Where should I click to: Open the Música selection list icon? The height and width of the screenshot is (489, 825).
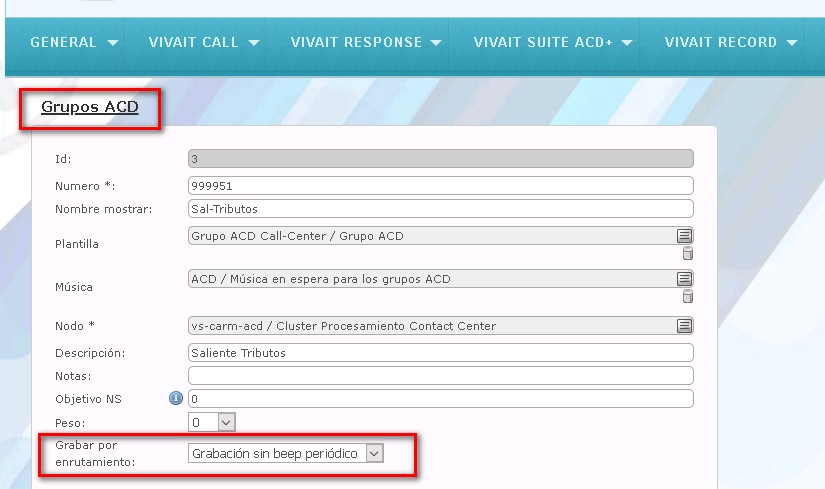tap(684, 279)
